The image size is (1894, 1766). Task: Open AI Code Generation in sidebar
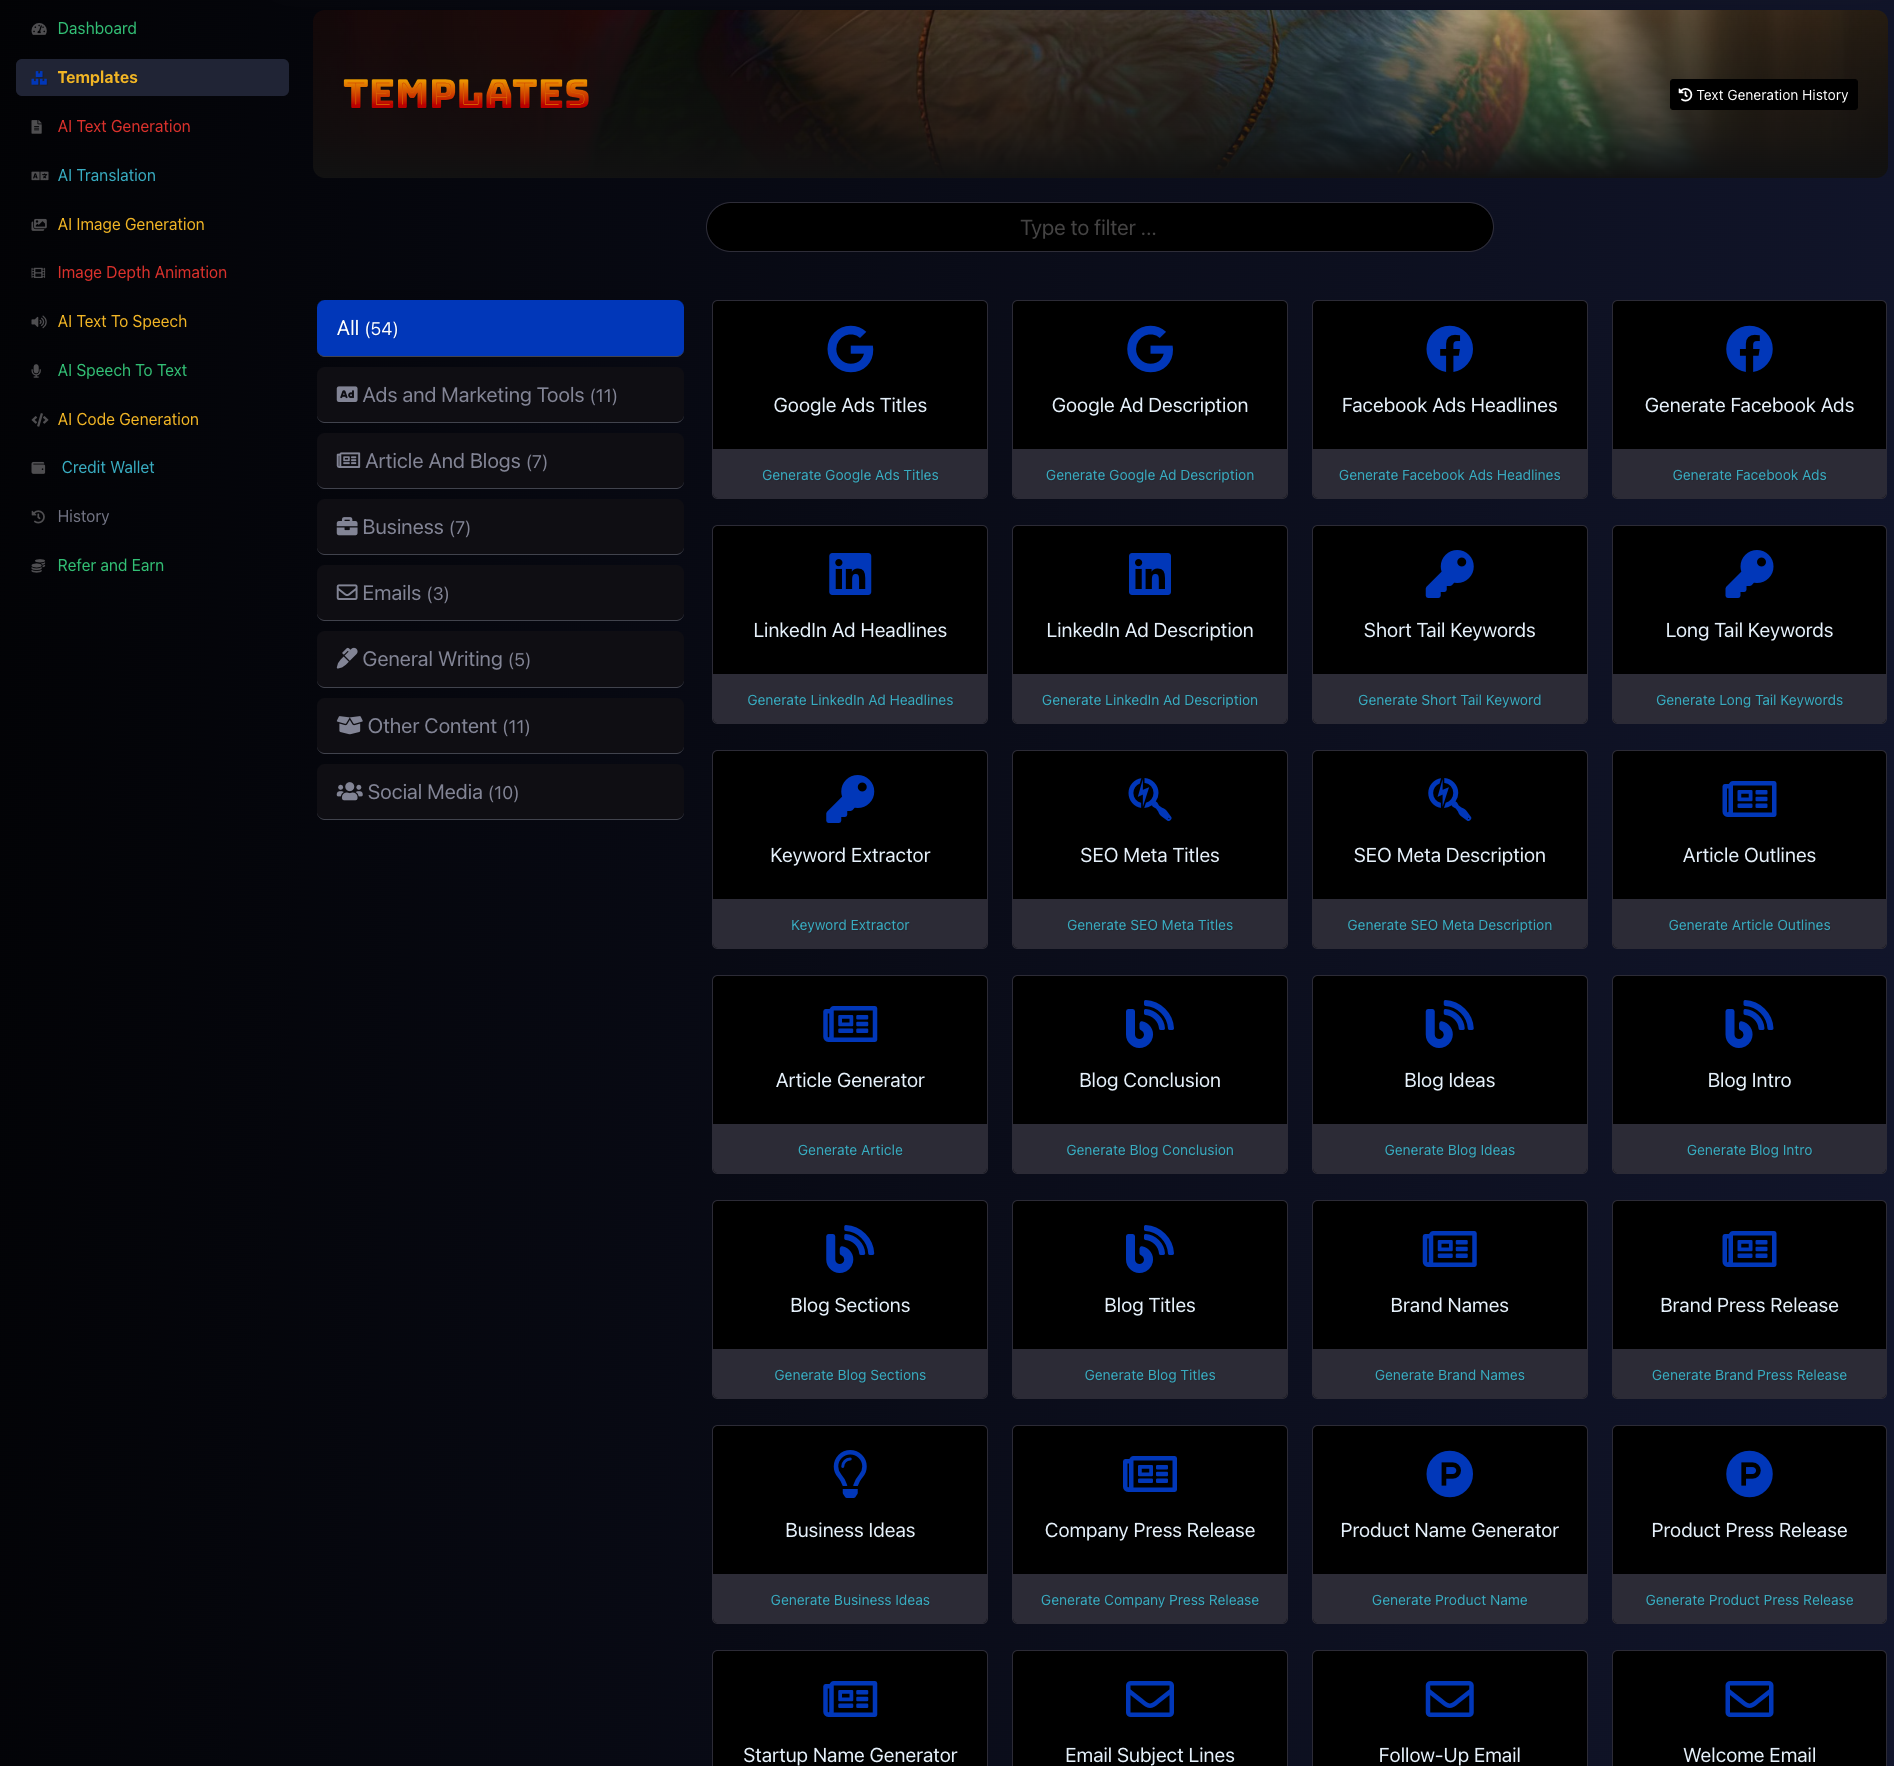128,419
